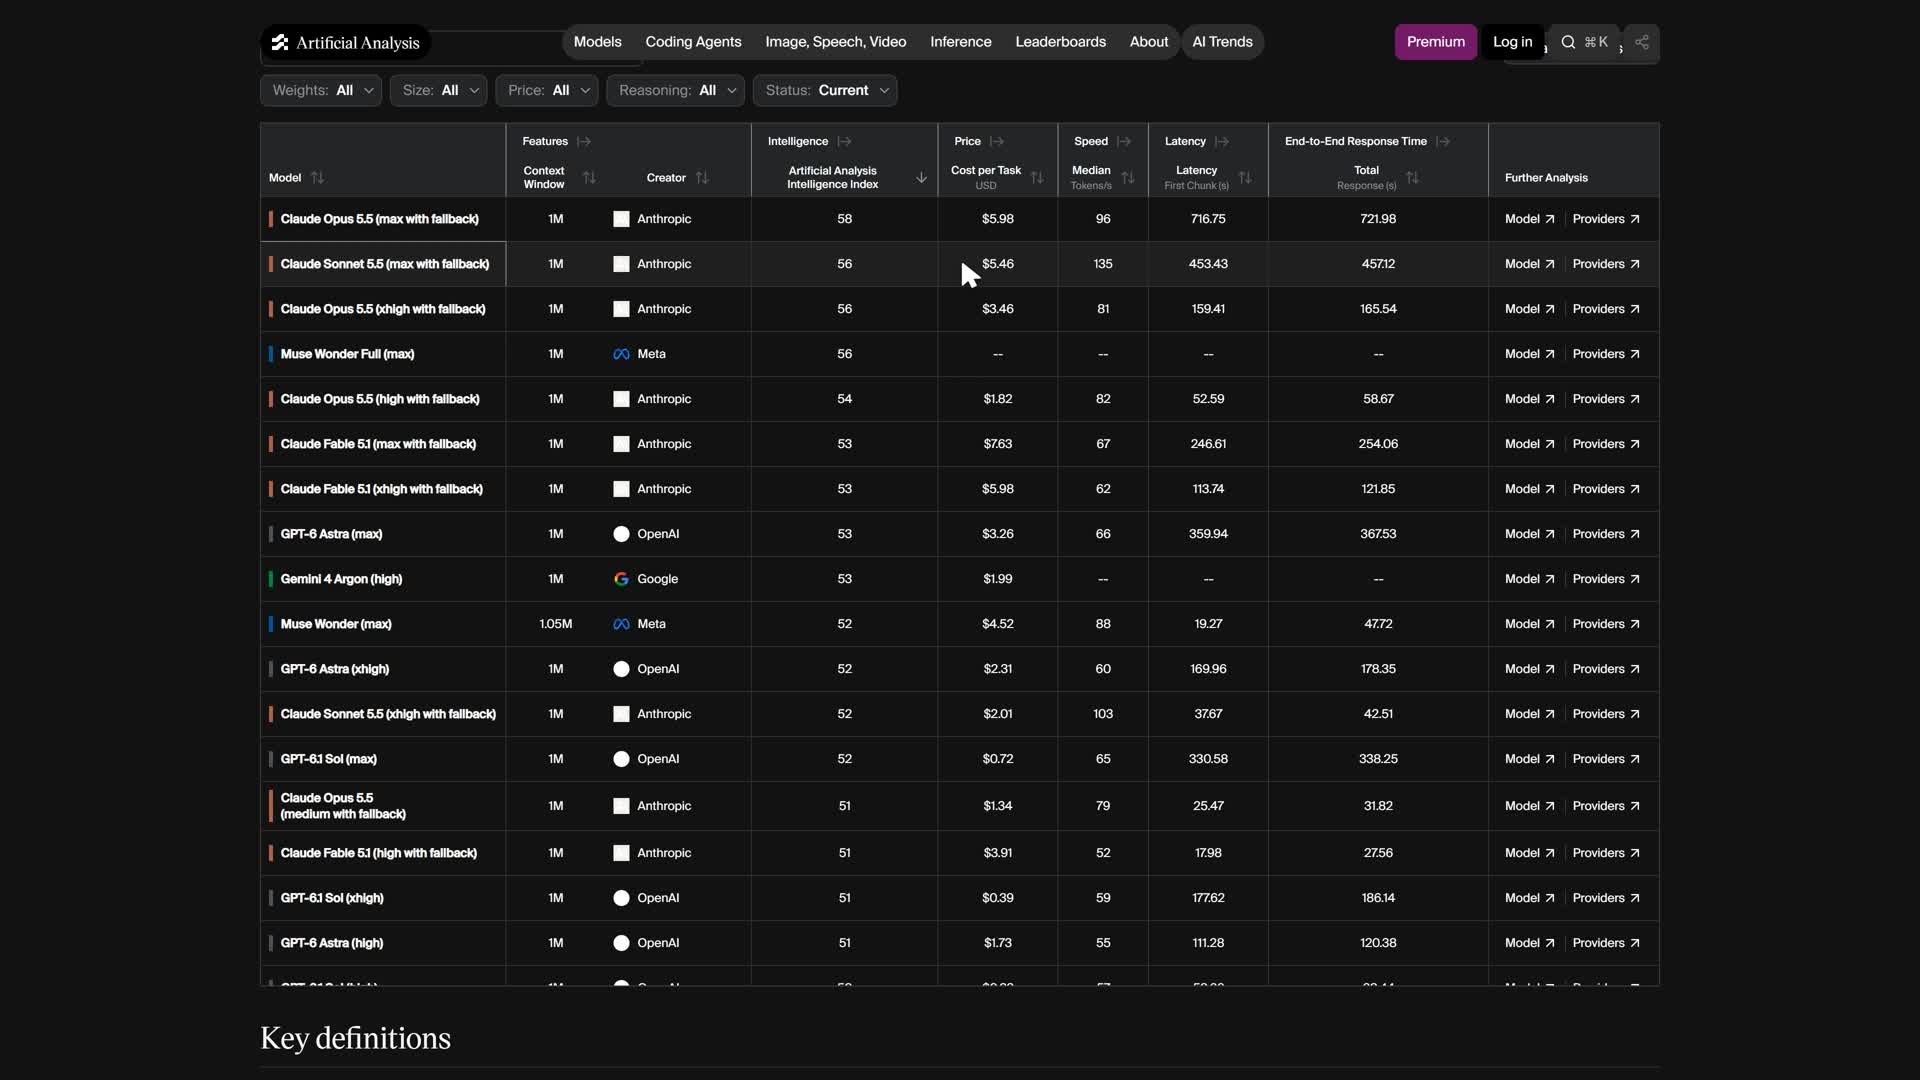Click the Log in button

click(x=1512, y=42)
